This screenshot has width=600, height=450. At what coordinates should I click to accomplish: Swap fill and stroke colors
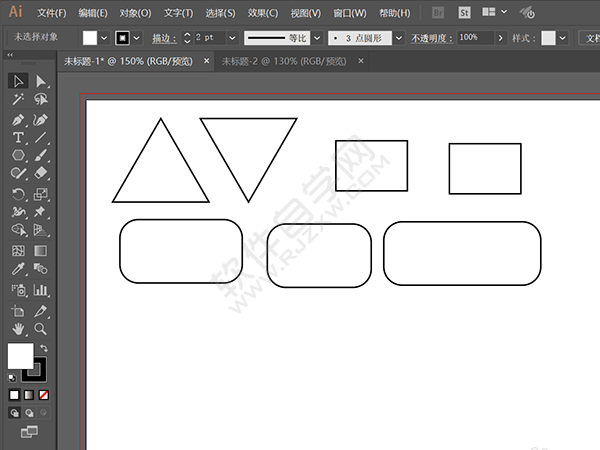(43, 348)
